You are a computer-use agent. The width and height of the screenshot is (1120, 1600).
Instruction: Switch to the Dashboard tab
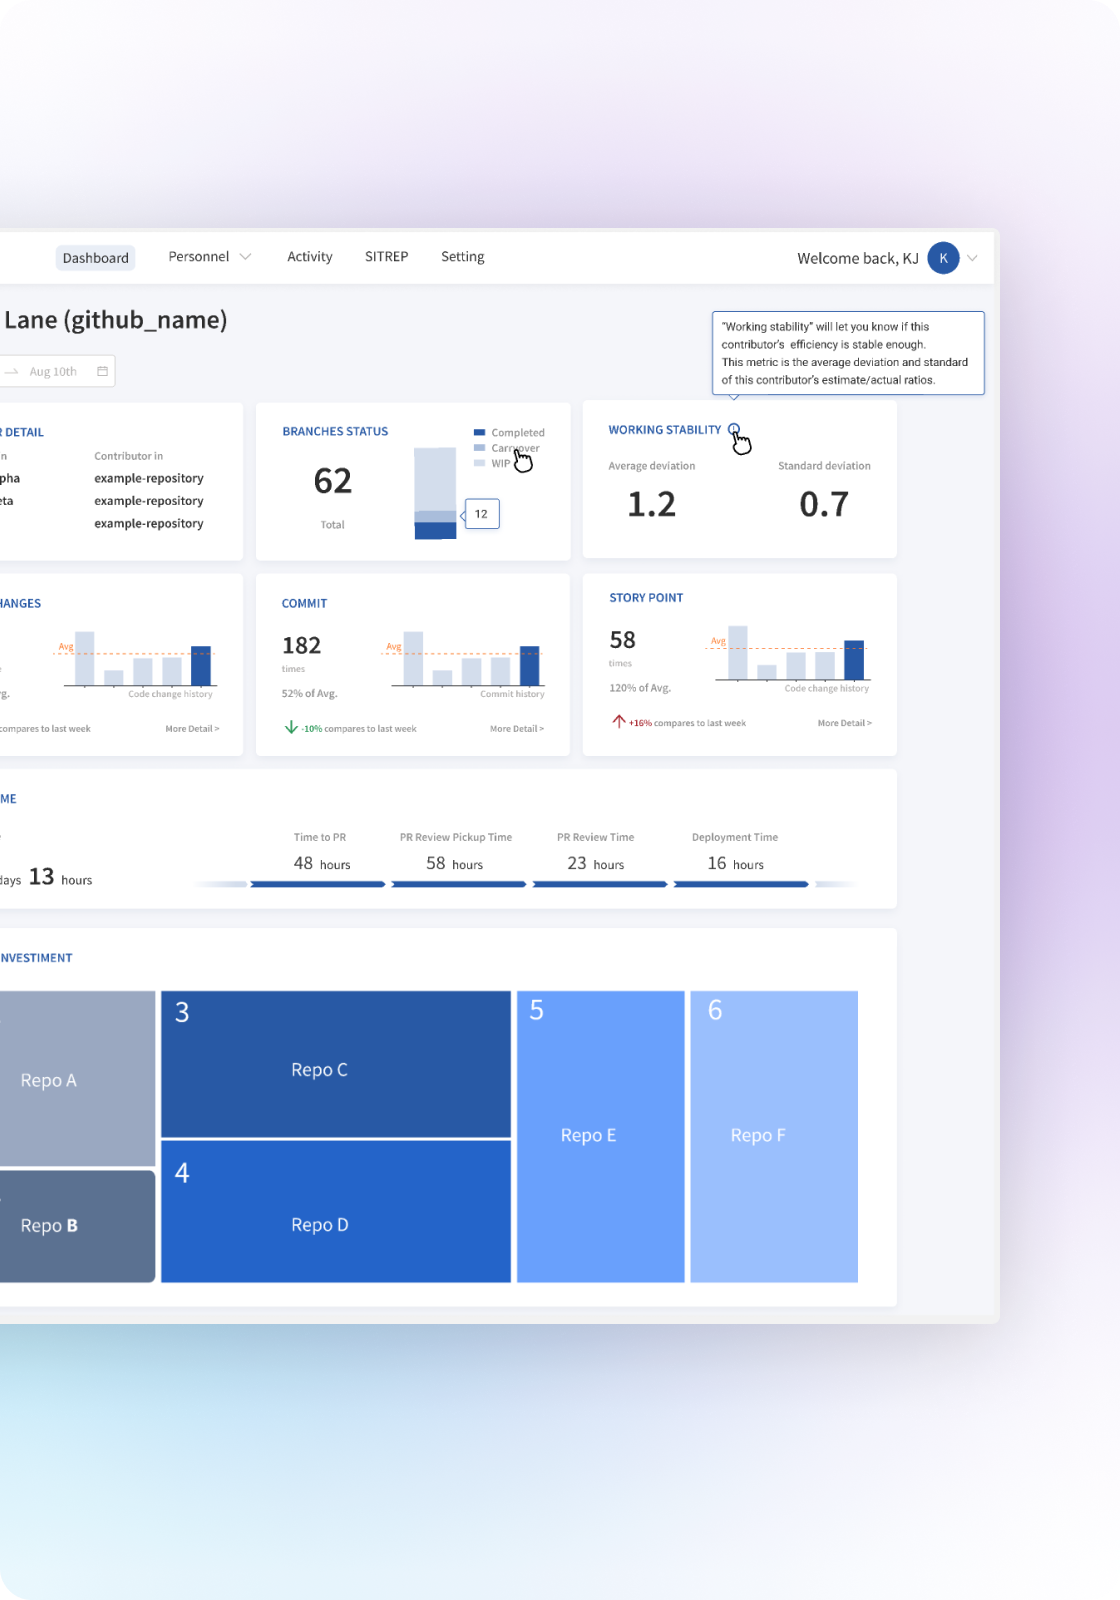[95, 258]
